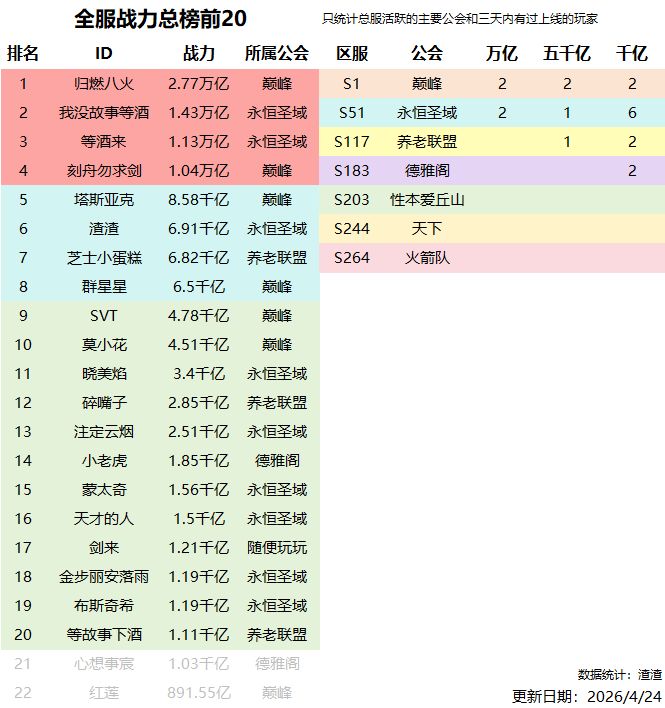The height and width of the screenshot is (708, 665).
Task: Select power value 2.77万亿
Action: 199,84
